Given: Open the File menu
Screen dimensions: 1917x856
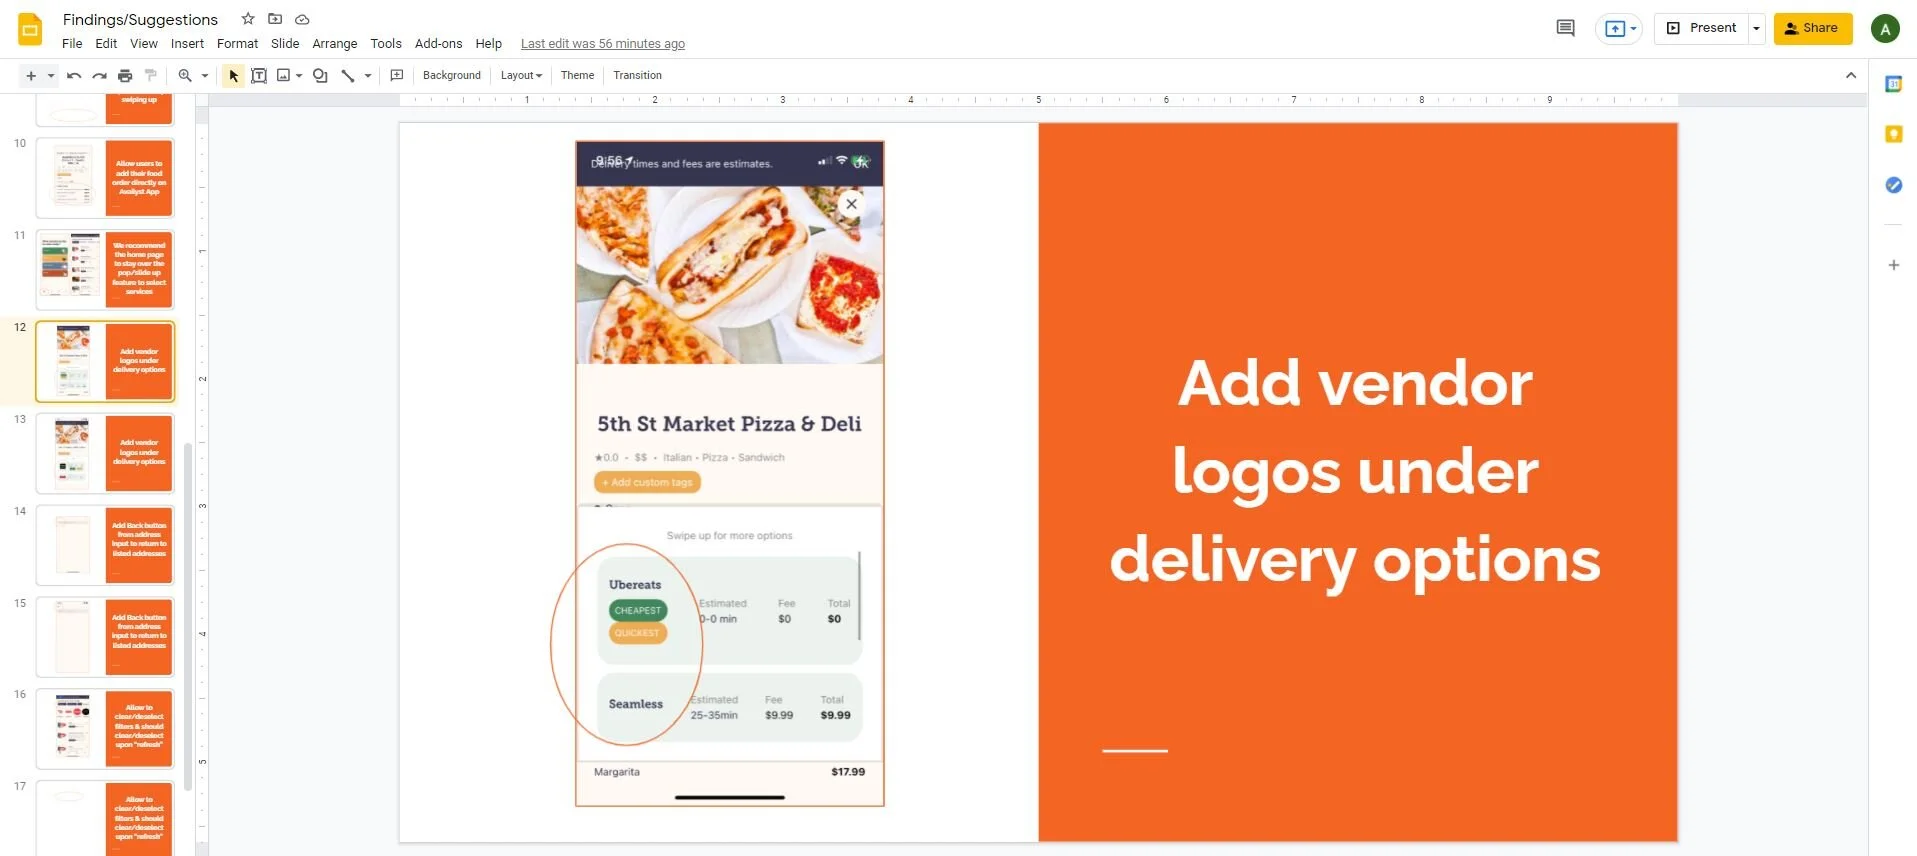Looking at the screenshot, I should pos(72,43).
